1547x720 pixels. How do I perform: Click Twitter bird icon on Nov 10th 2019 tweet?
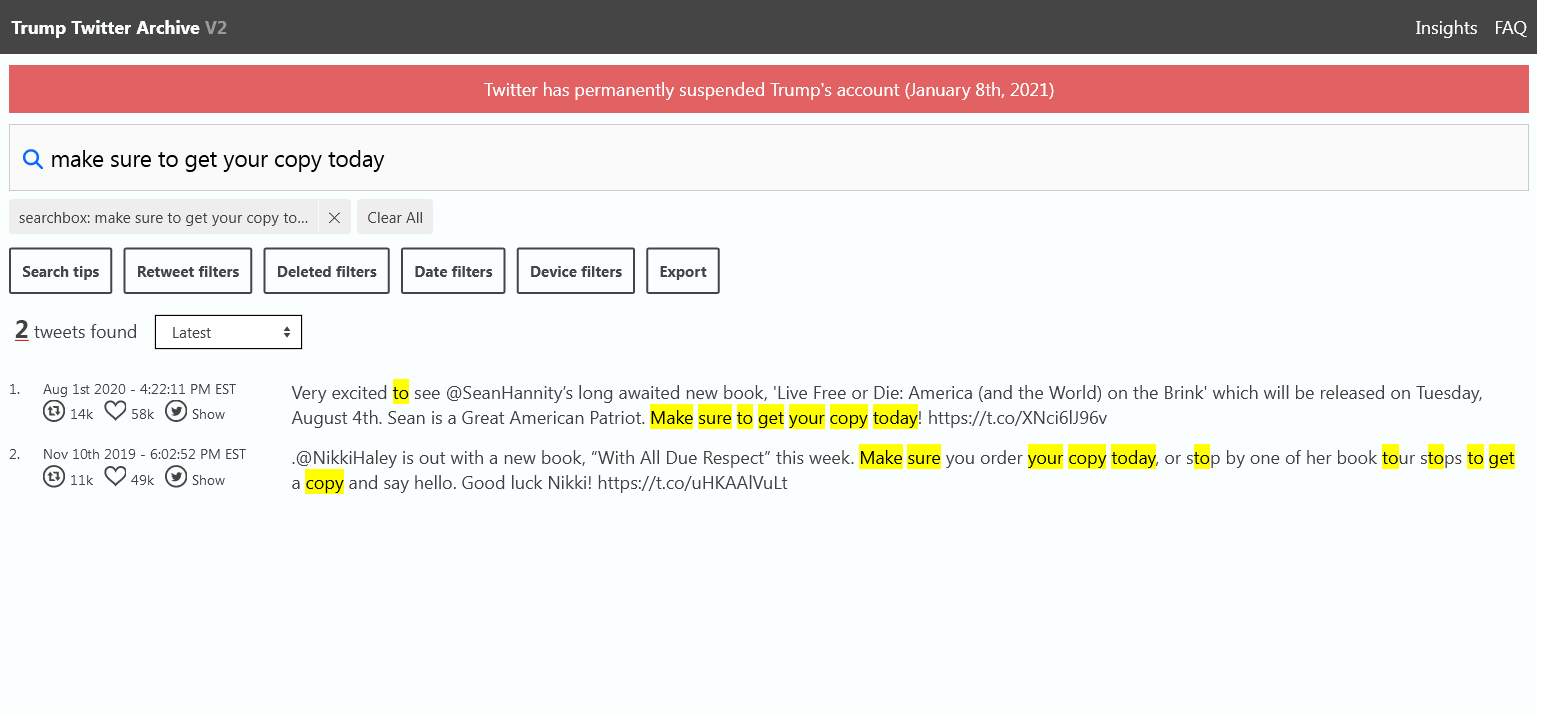[176, 478]
